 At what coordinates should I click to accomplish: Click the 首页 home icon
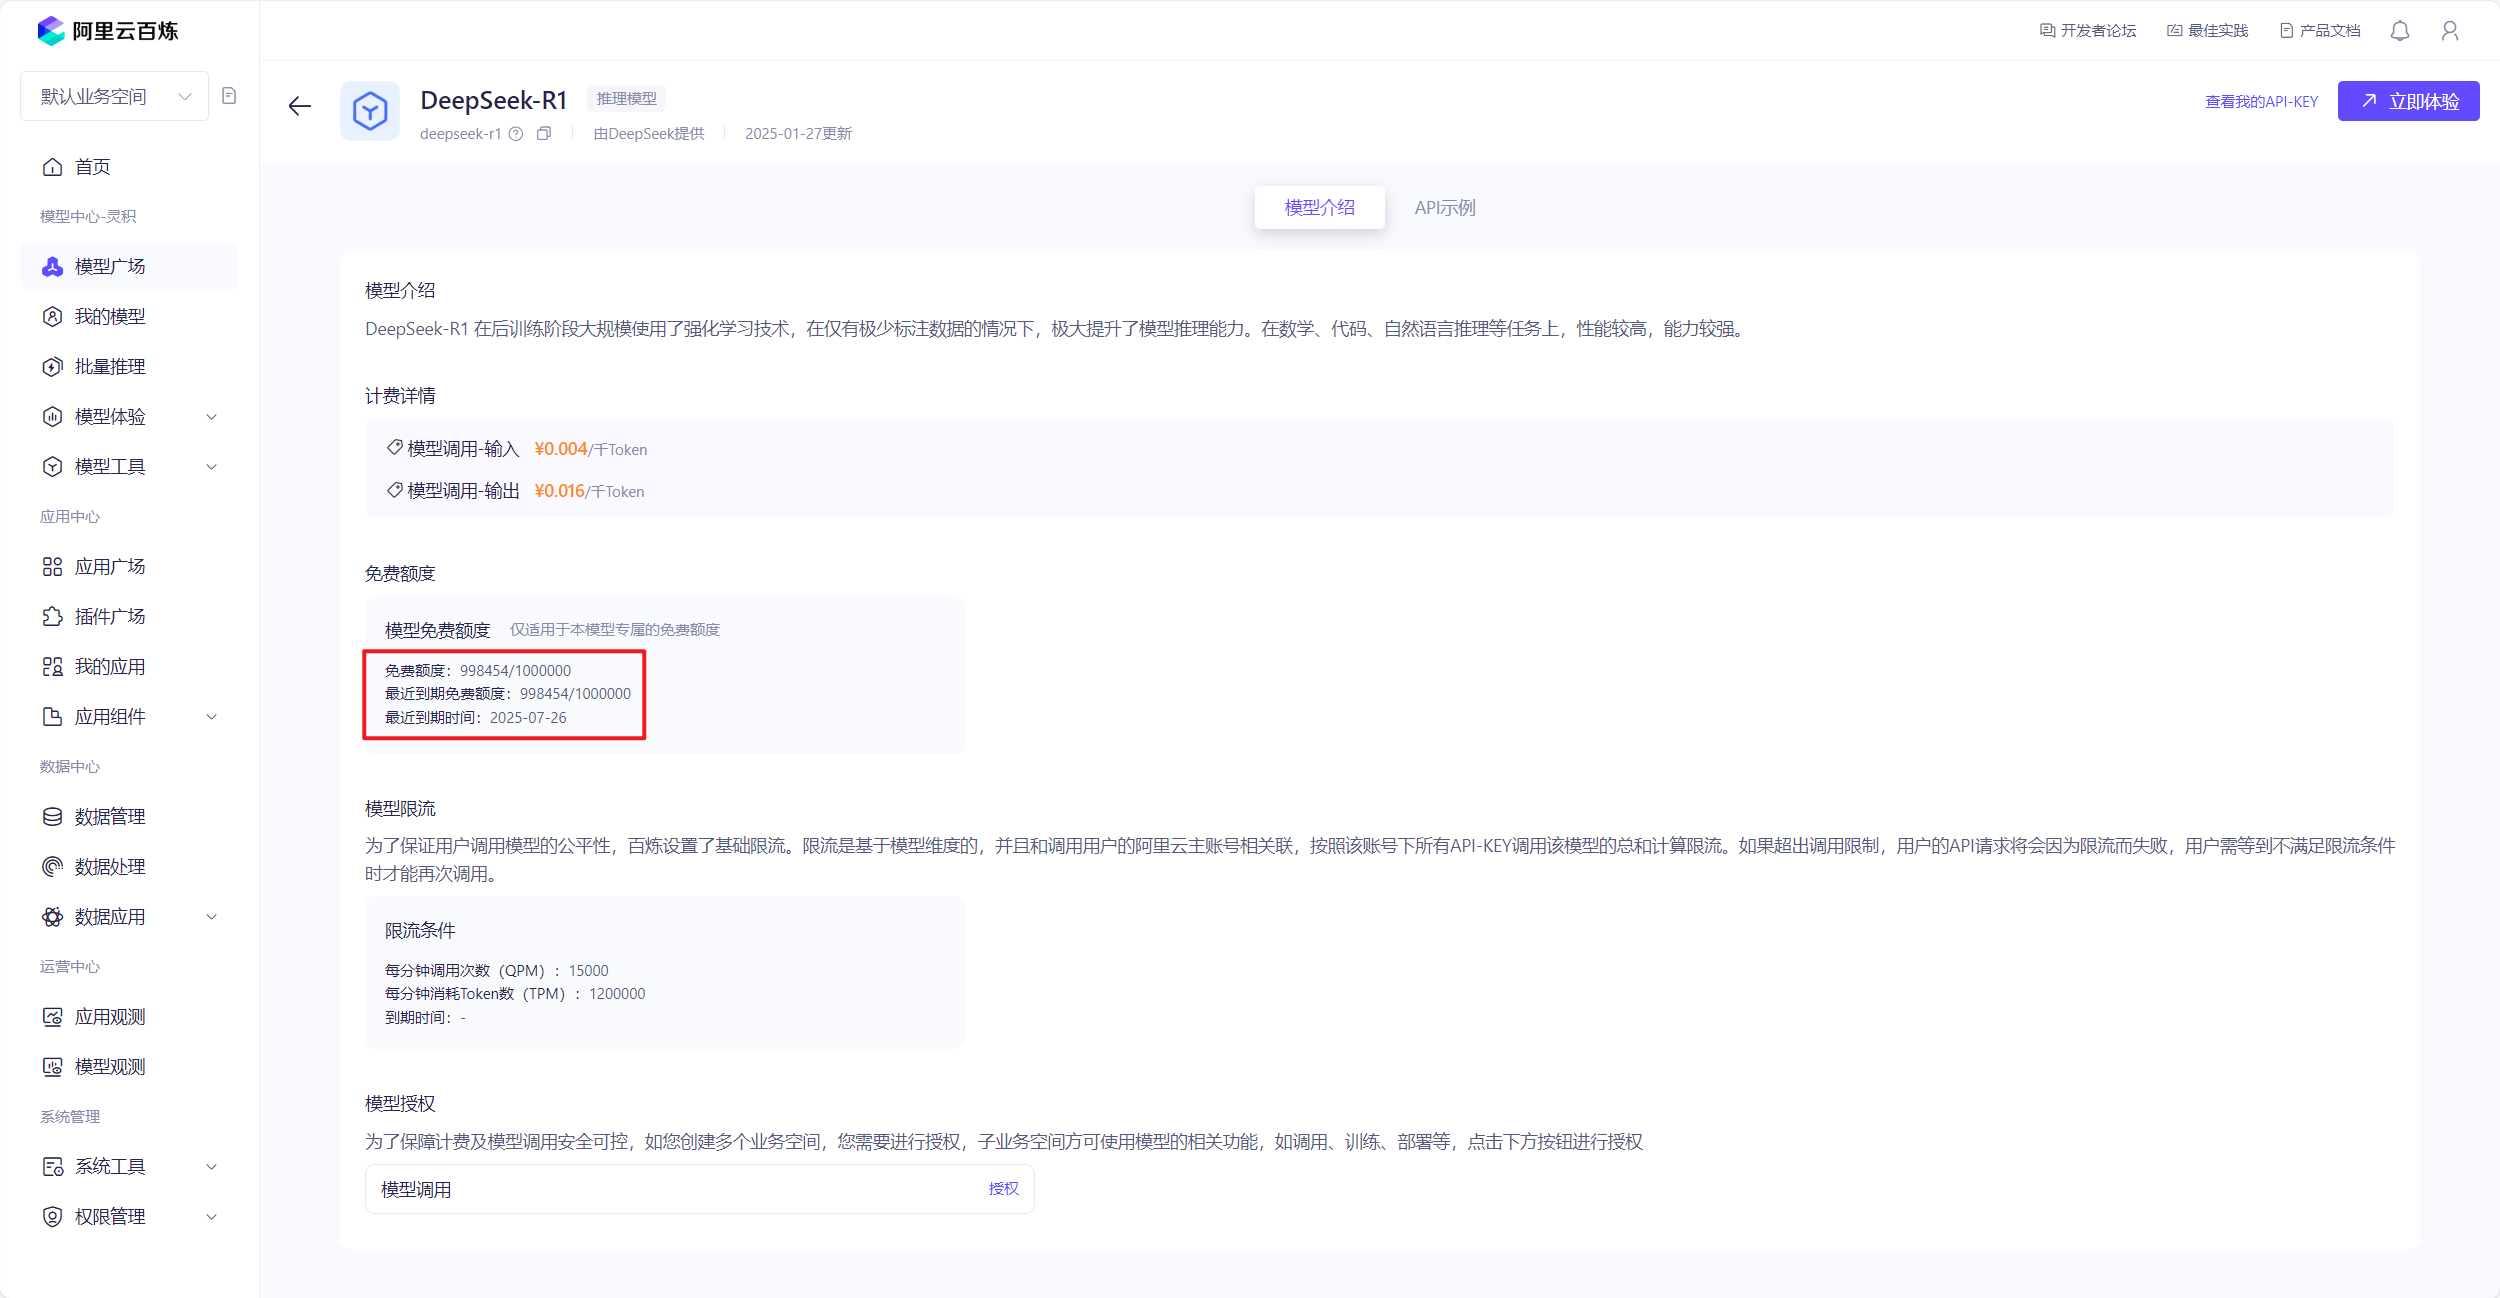[53, 167]
